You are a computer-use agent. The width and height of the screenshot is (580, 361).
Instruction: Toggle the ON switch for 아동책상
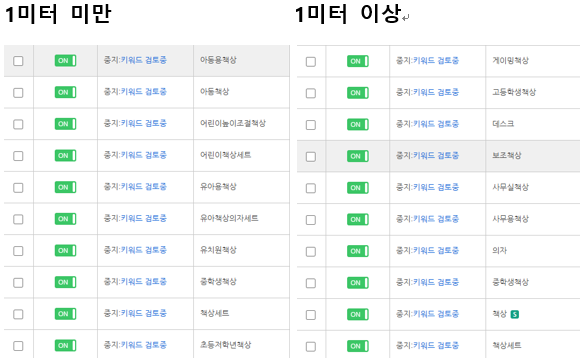click(65, 92)
